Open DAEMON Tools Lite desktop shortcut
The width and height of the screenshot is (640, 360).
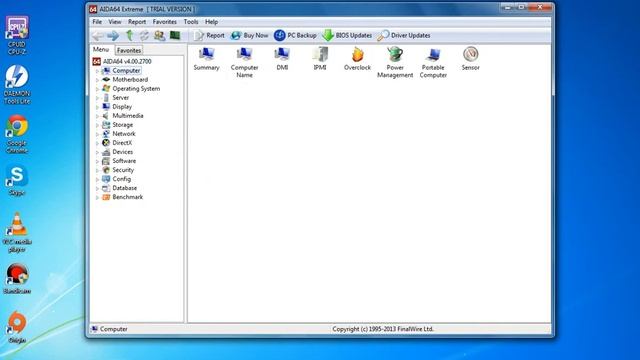(x=17, y=84)
